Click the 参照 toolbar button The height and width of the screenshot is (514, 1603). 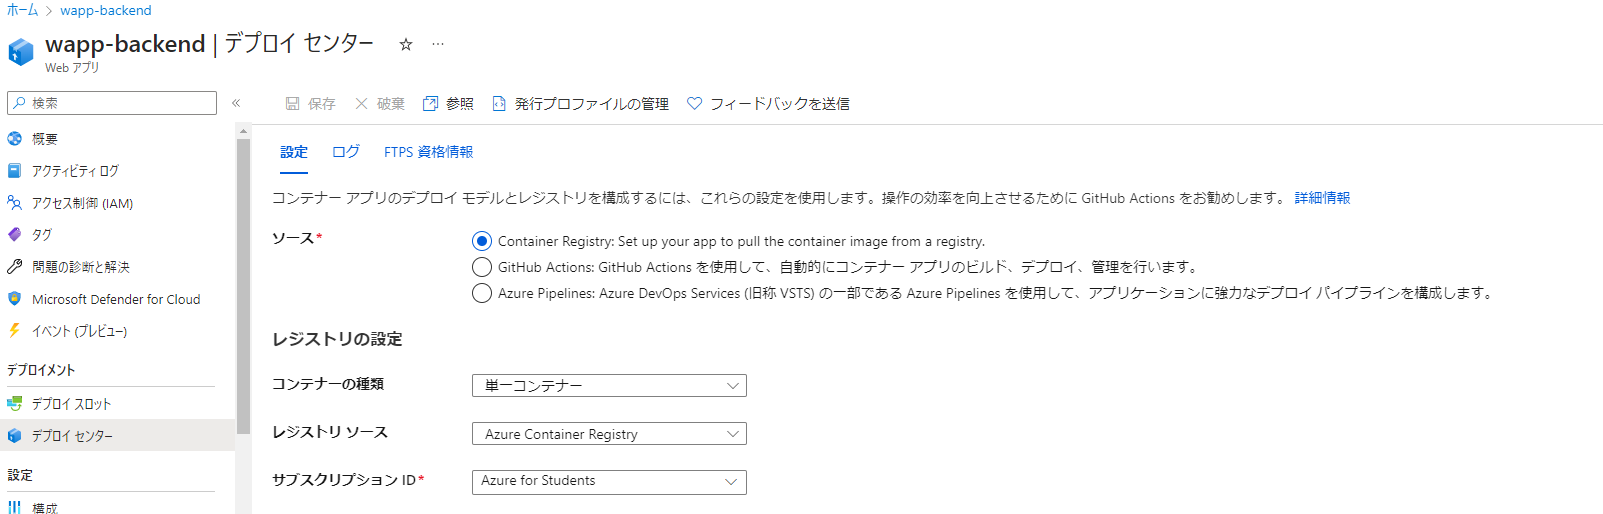(448, 104)
